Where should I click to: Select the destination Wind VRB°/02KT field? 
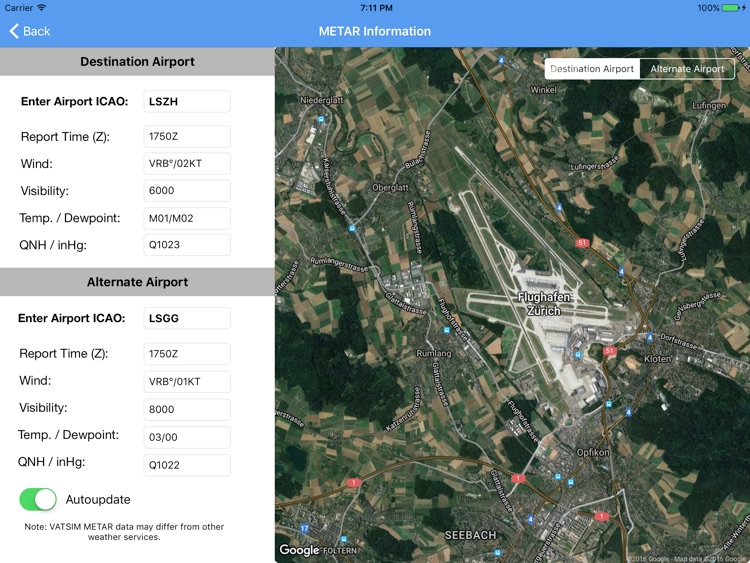(187, 164)
